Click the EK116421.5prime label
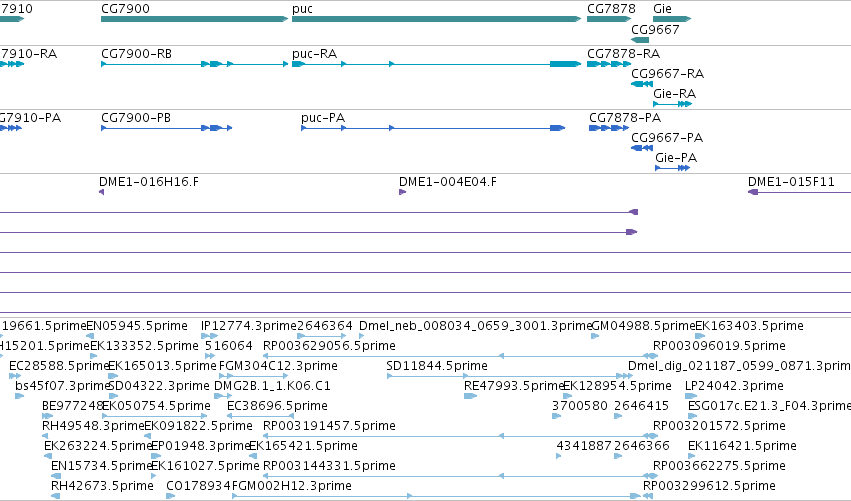This screenshot has height=501, width=851. click(x=742, y=446)
